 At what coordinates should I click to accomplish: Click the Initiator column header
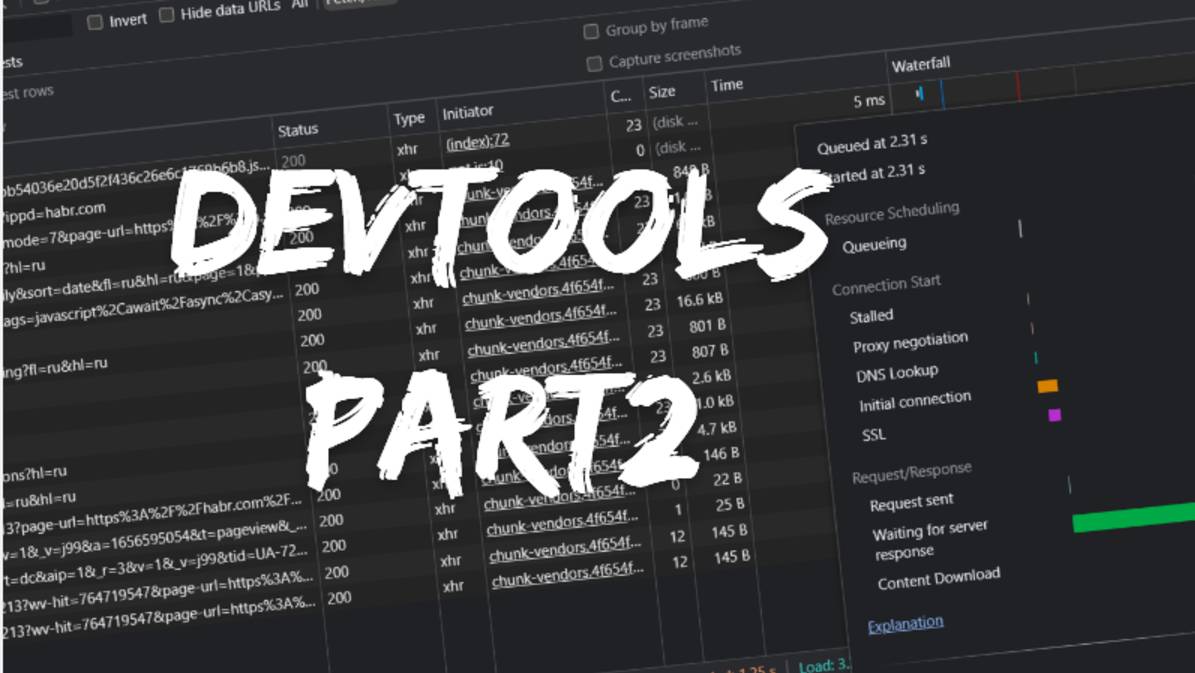coord(468,112)
